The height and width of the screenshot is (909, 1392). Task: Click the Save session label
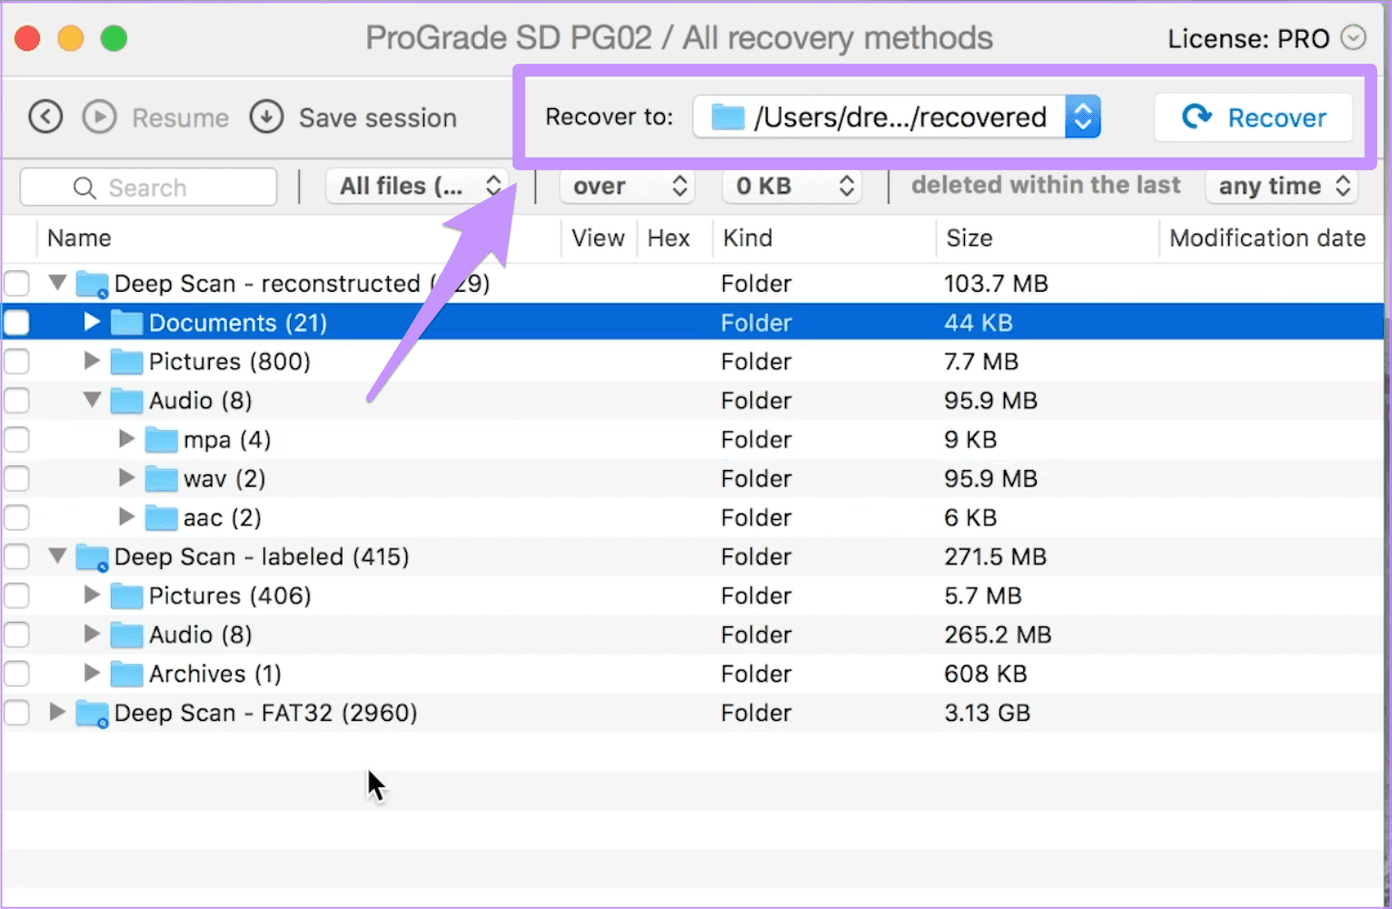coord(378,118)
